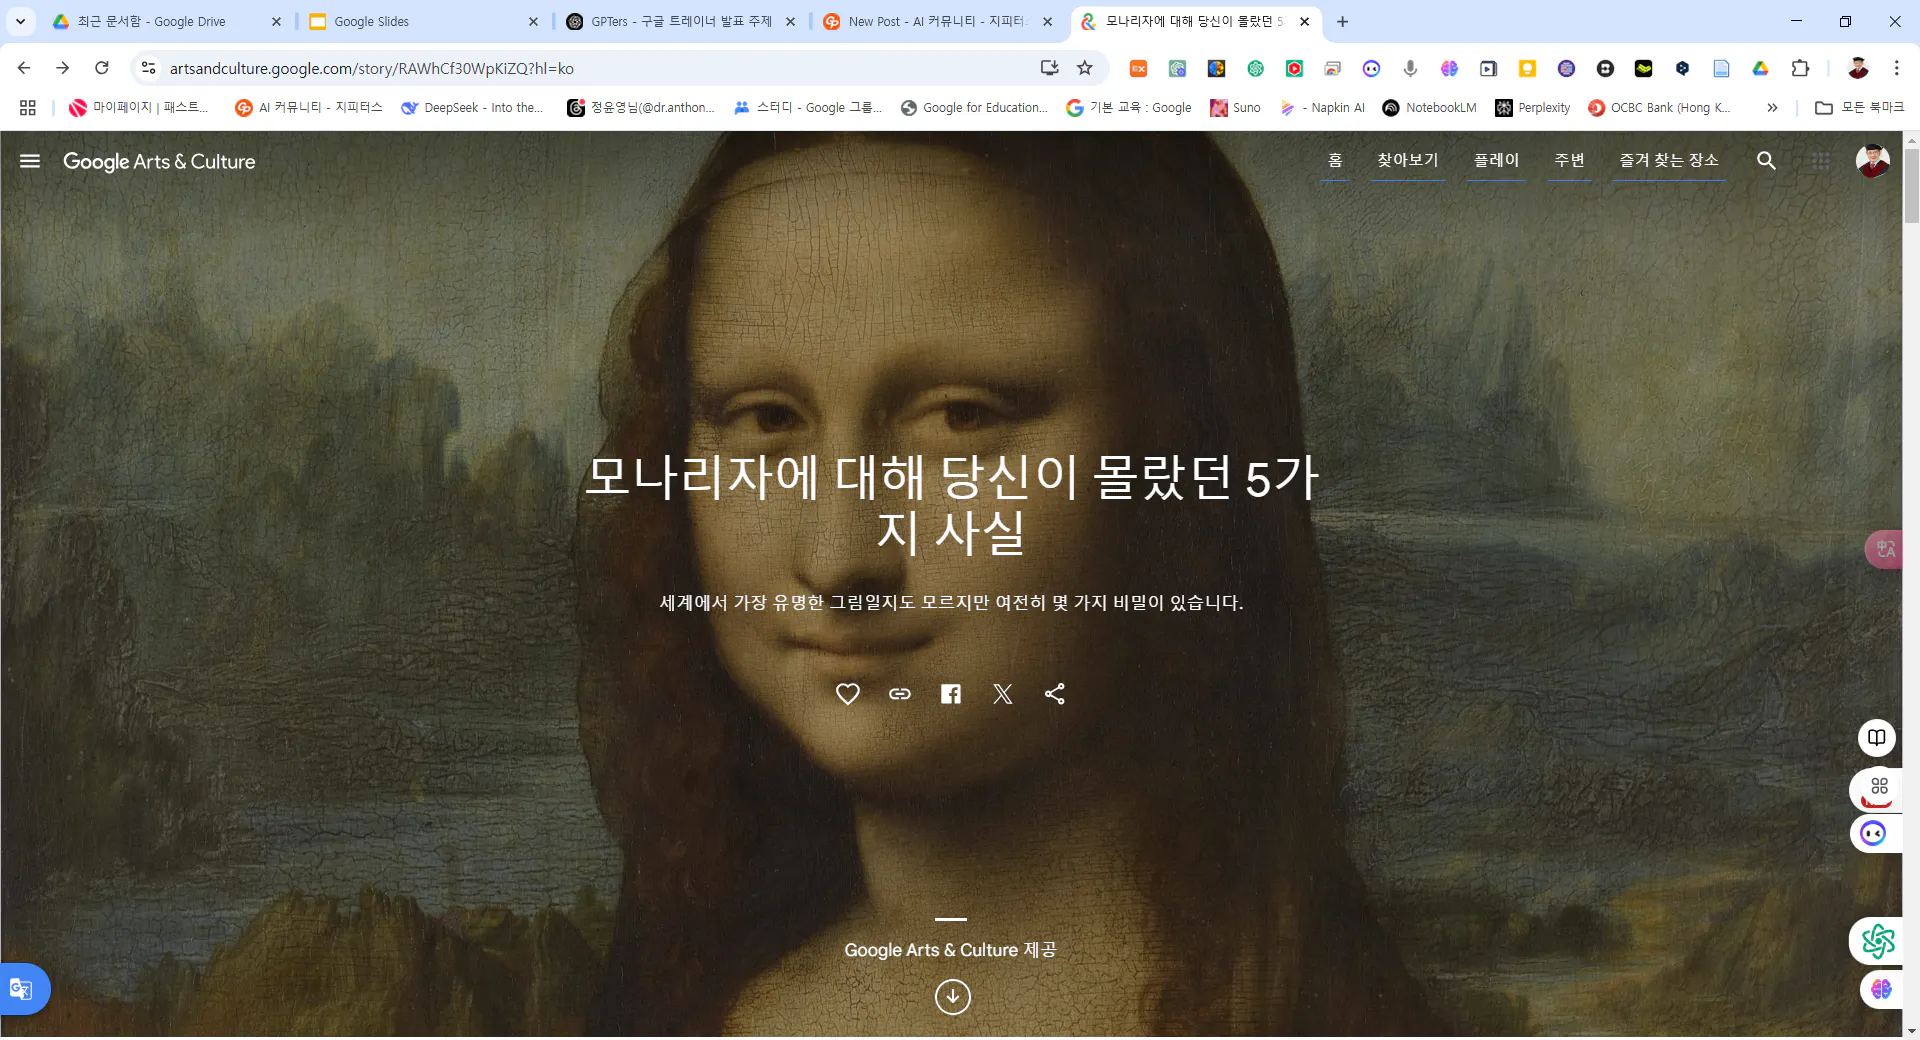Viewport: 1920px width, 1040px height.
Task: Open the Google apps grid launcher
Action: coord(1821,160)
